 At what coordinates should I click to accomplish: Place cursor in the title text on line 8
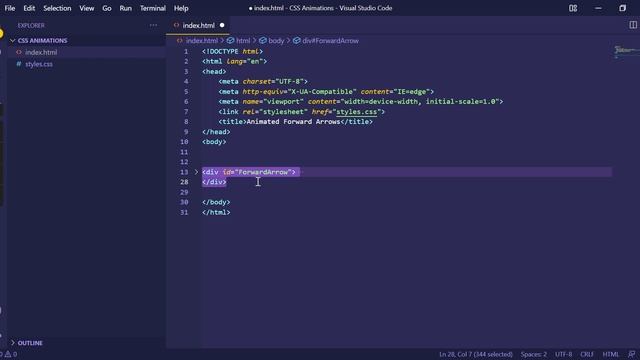click(x=293, y=122)
